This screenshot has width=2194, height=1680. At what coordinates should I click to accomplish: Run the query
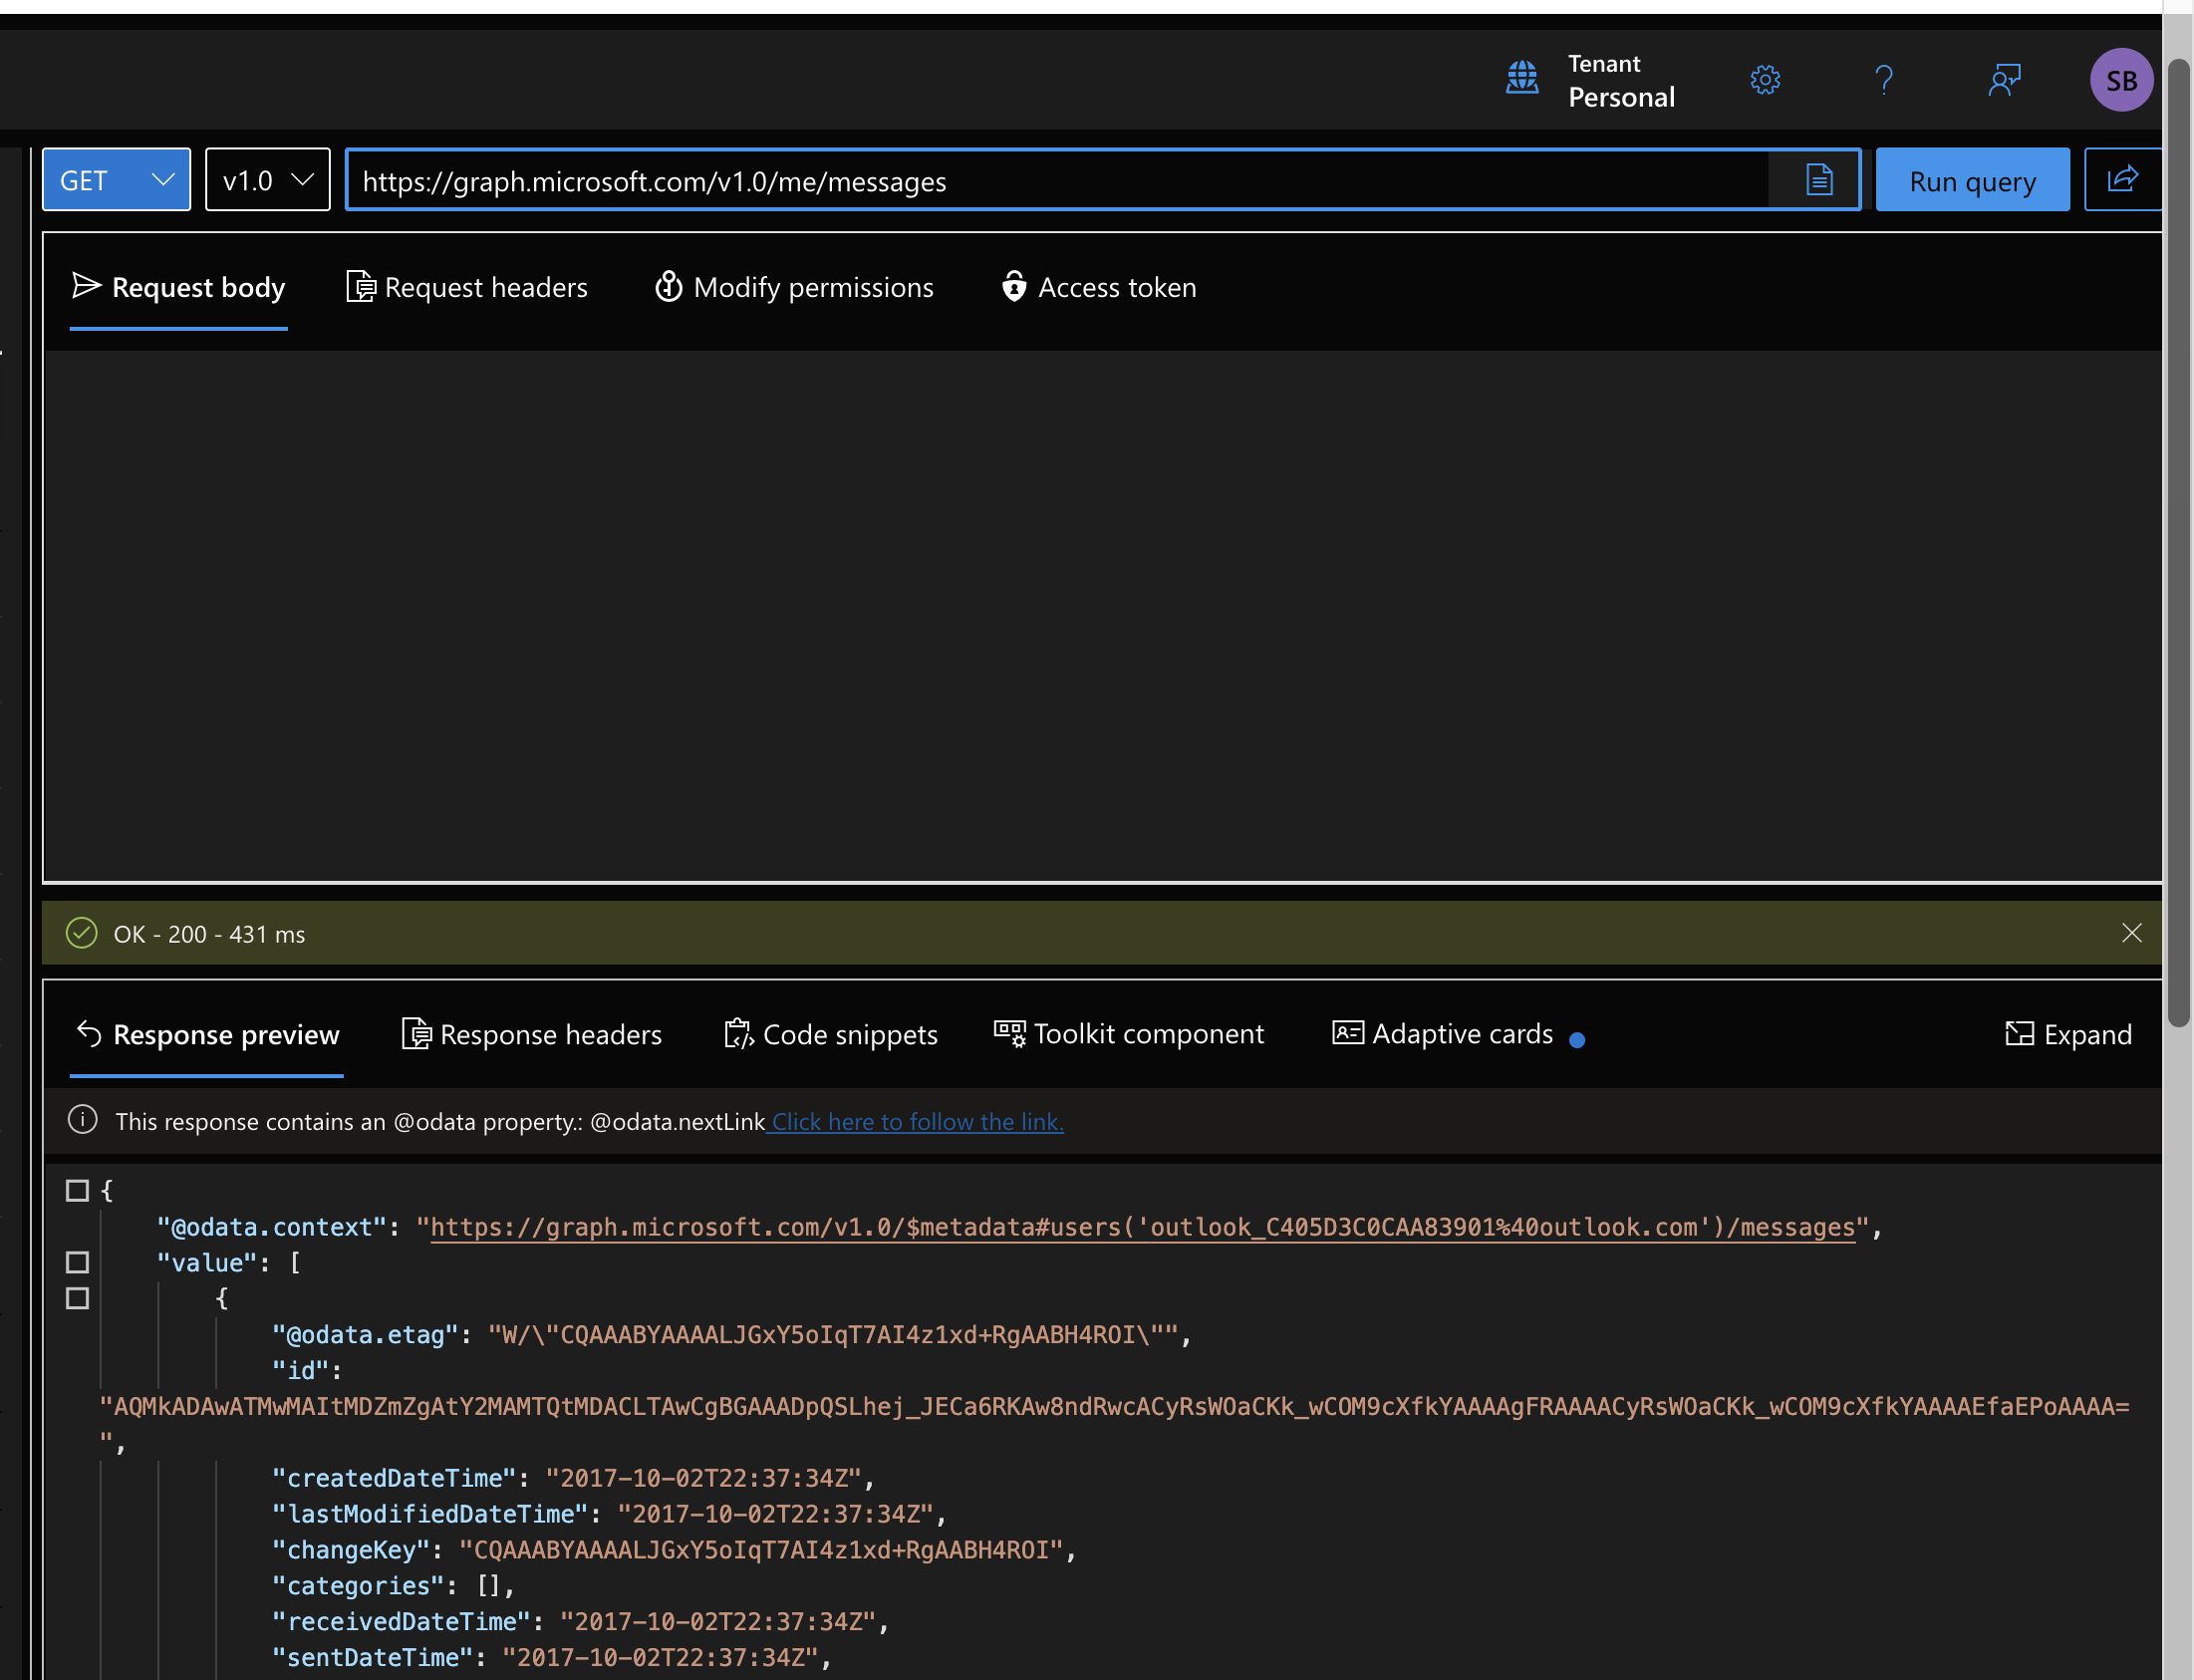coord(1971,180)
